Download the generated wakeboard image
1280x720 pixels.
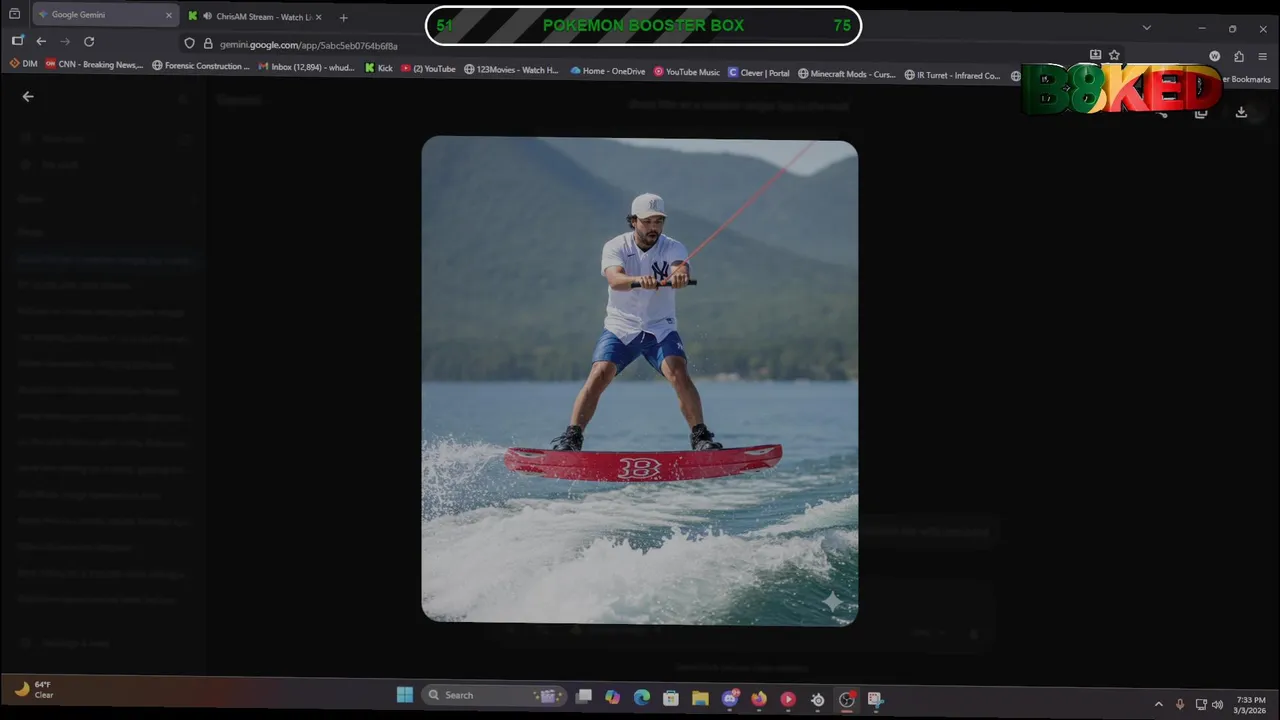click(x=1241, y=112)
